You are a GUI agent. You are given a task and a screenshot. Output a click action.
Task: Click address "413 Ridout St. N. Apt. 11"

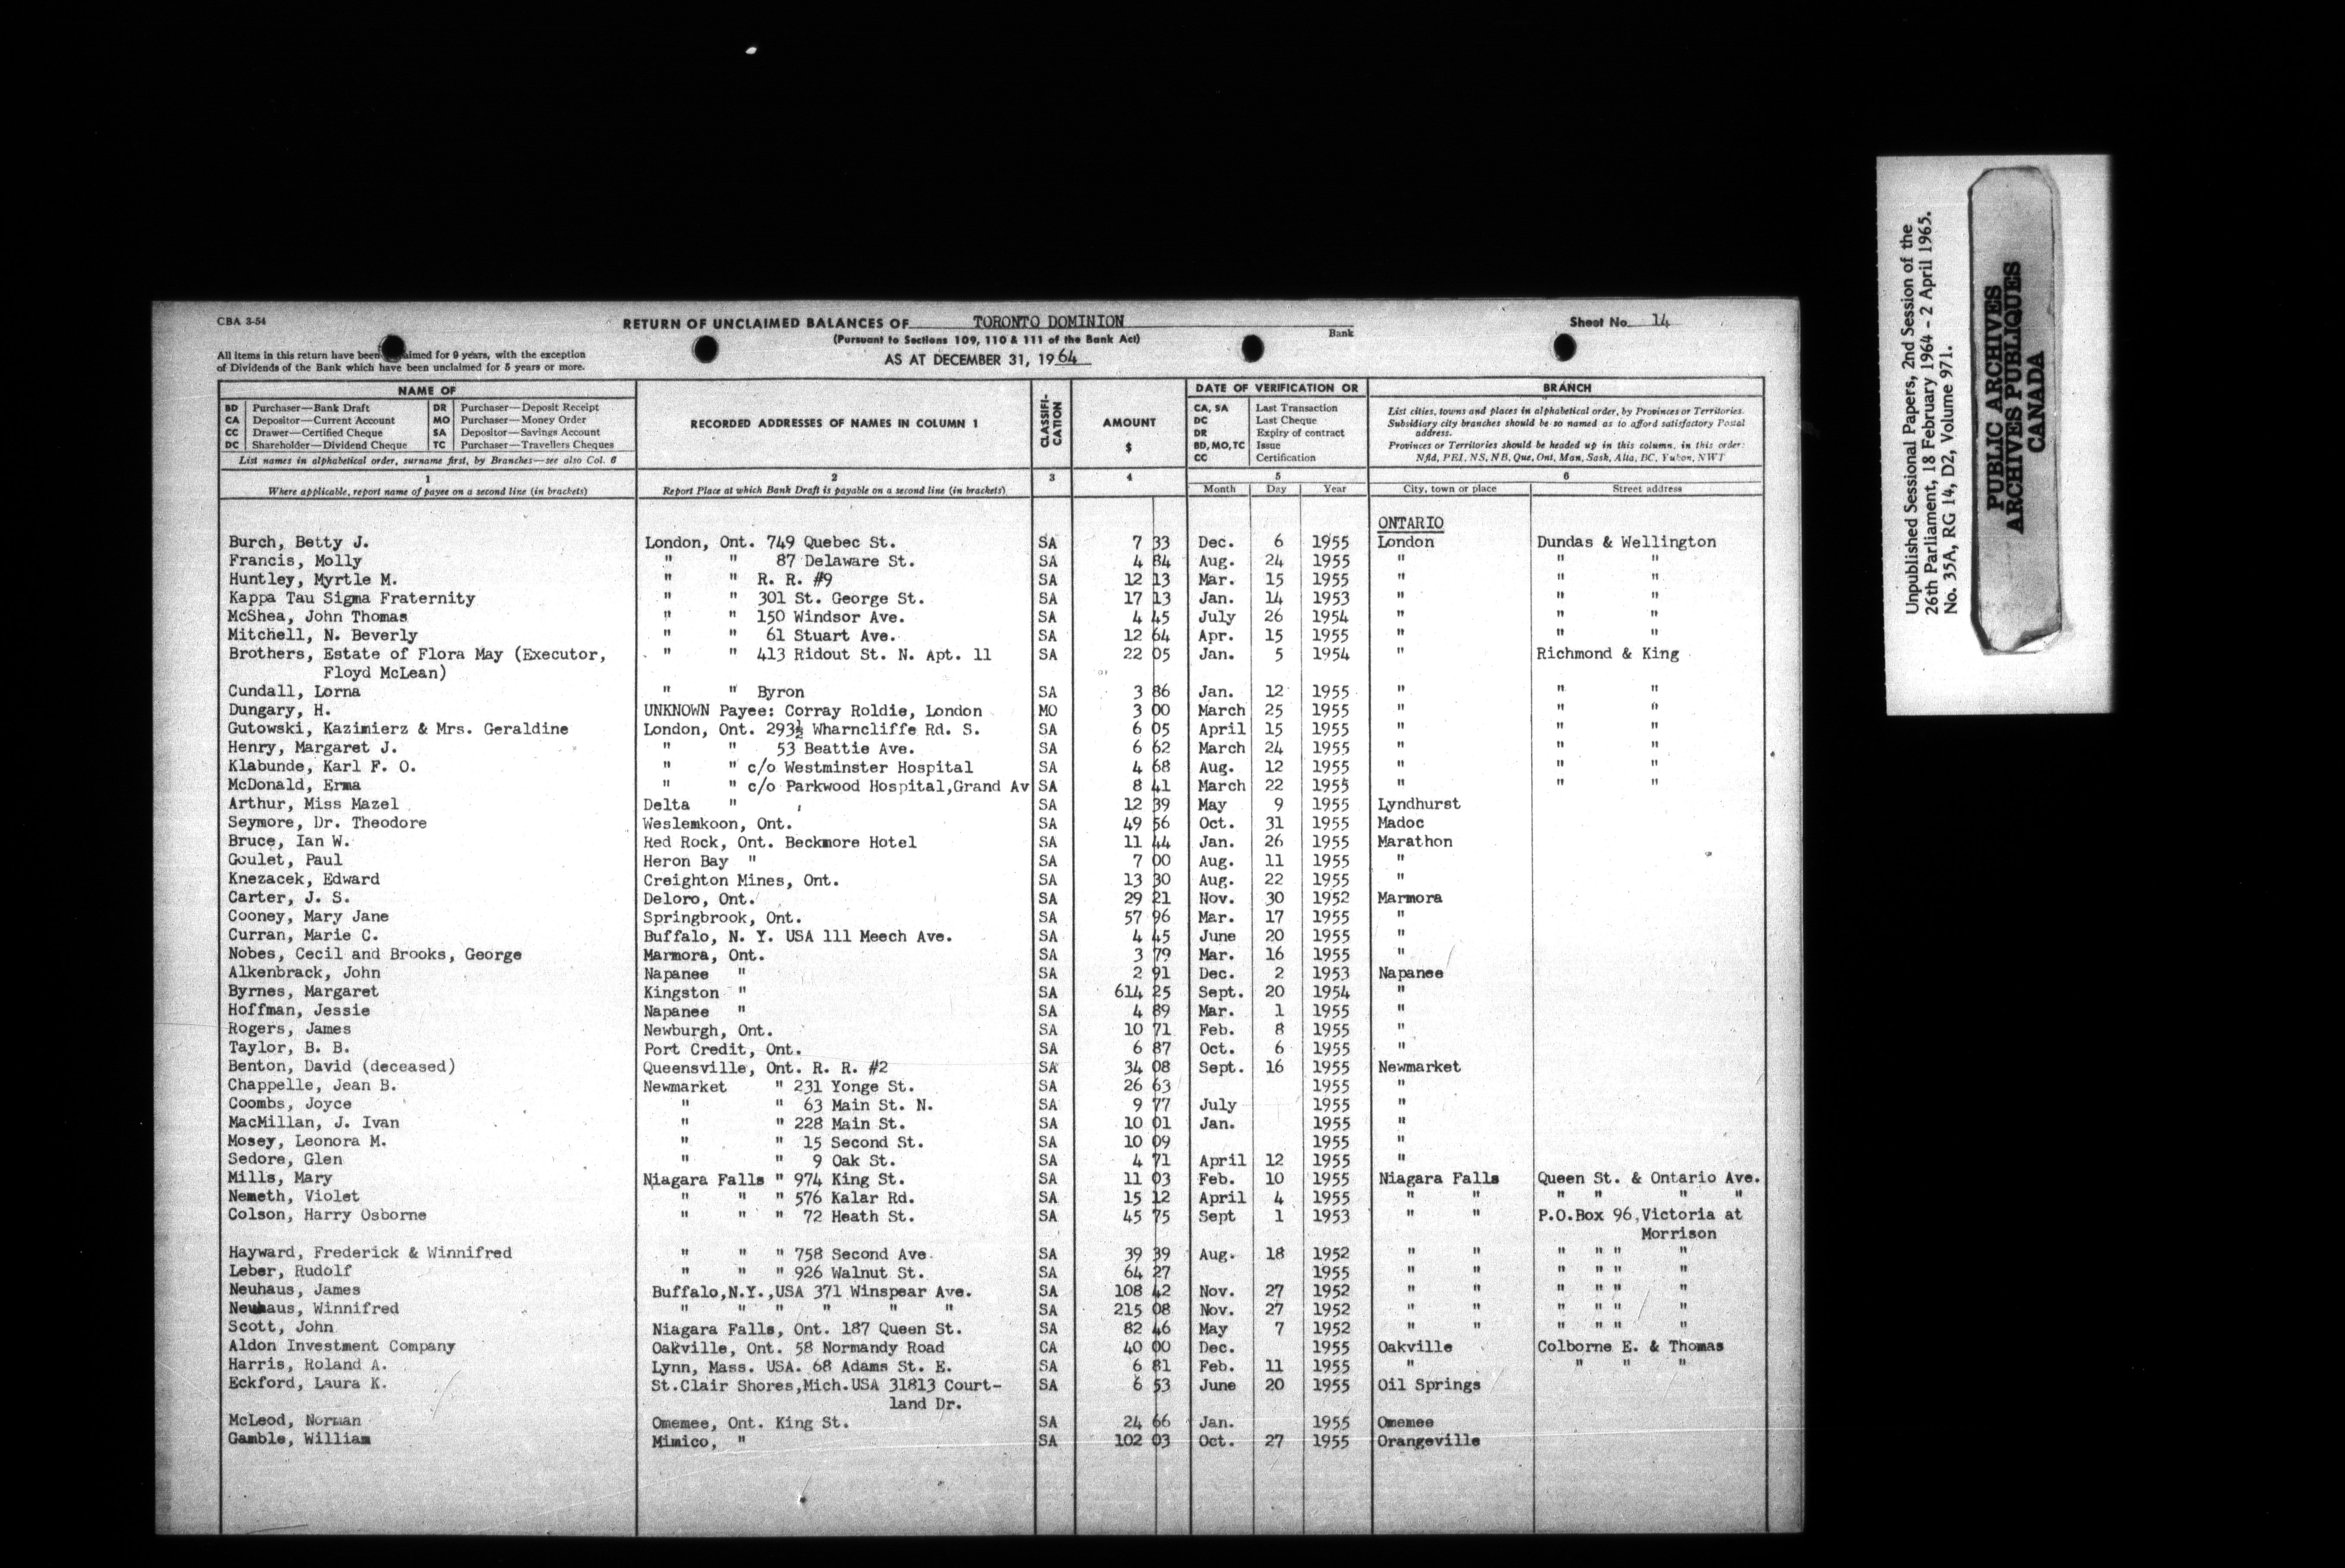coord(874,655)
